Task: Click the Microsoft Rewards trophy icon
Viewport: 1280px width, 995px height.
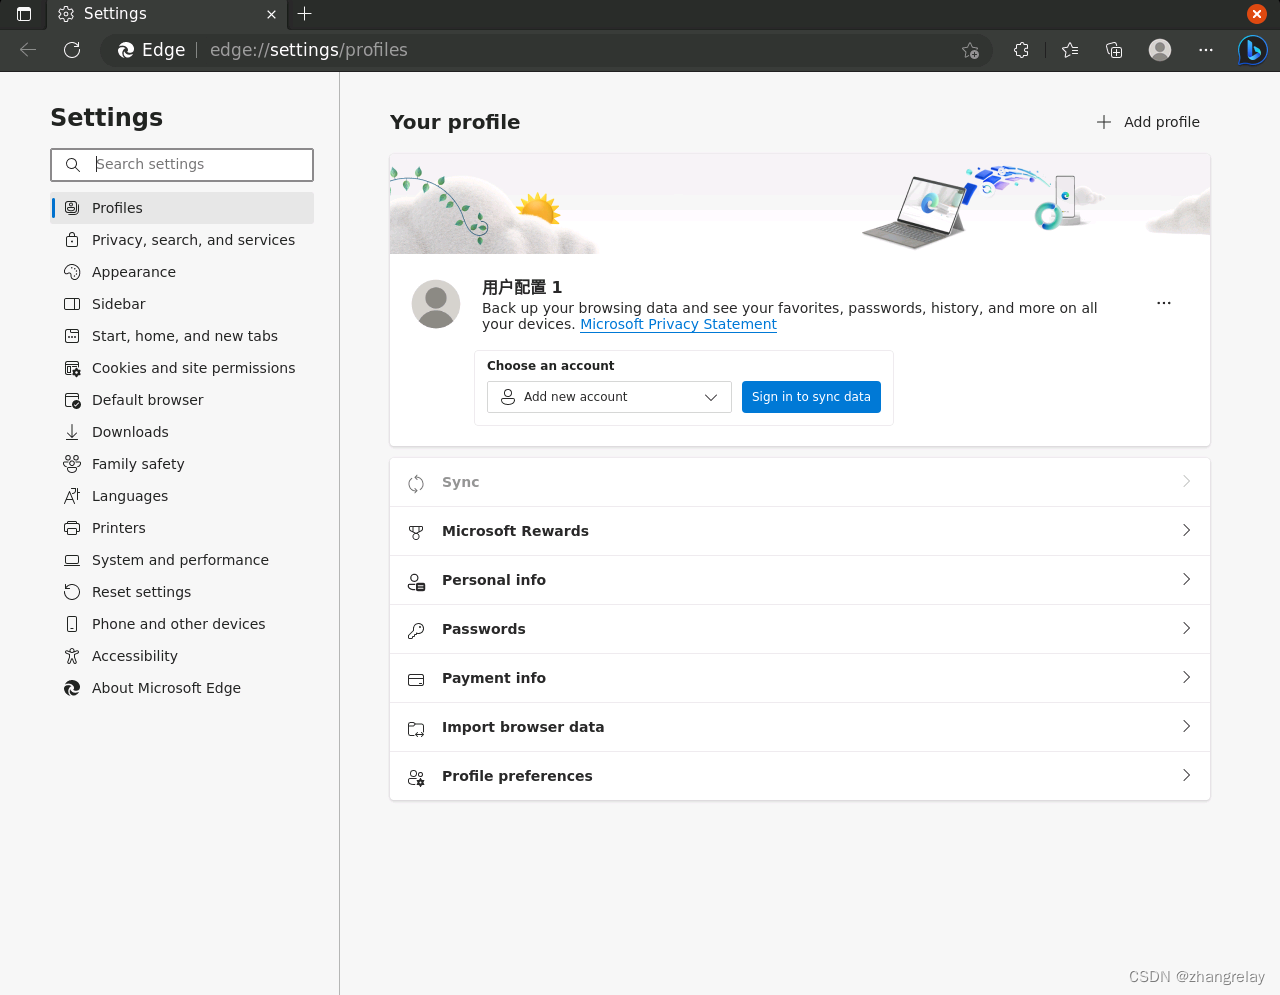Action: (x=415, y=531)
